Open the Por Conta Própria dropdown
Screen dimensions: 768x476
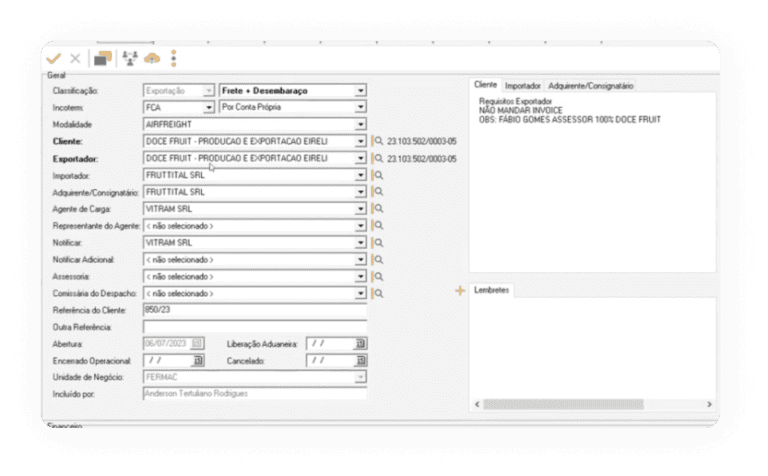click(360, 107)
